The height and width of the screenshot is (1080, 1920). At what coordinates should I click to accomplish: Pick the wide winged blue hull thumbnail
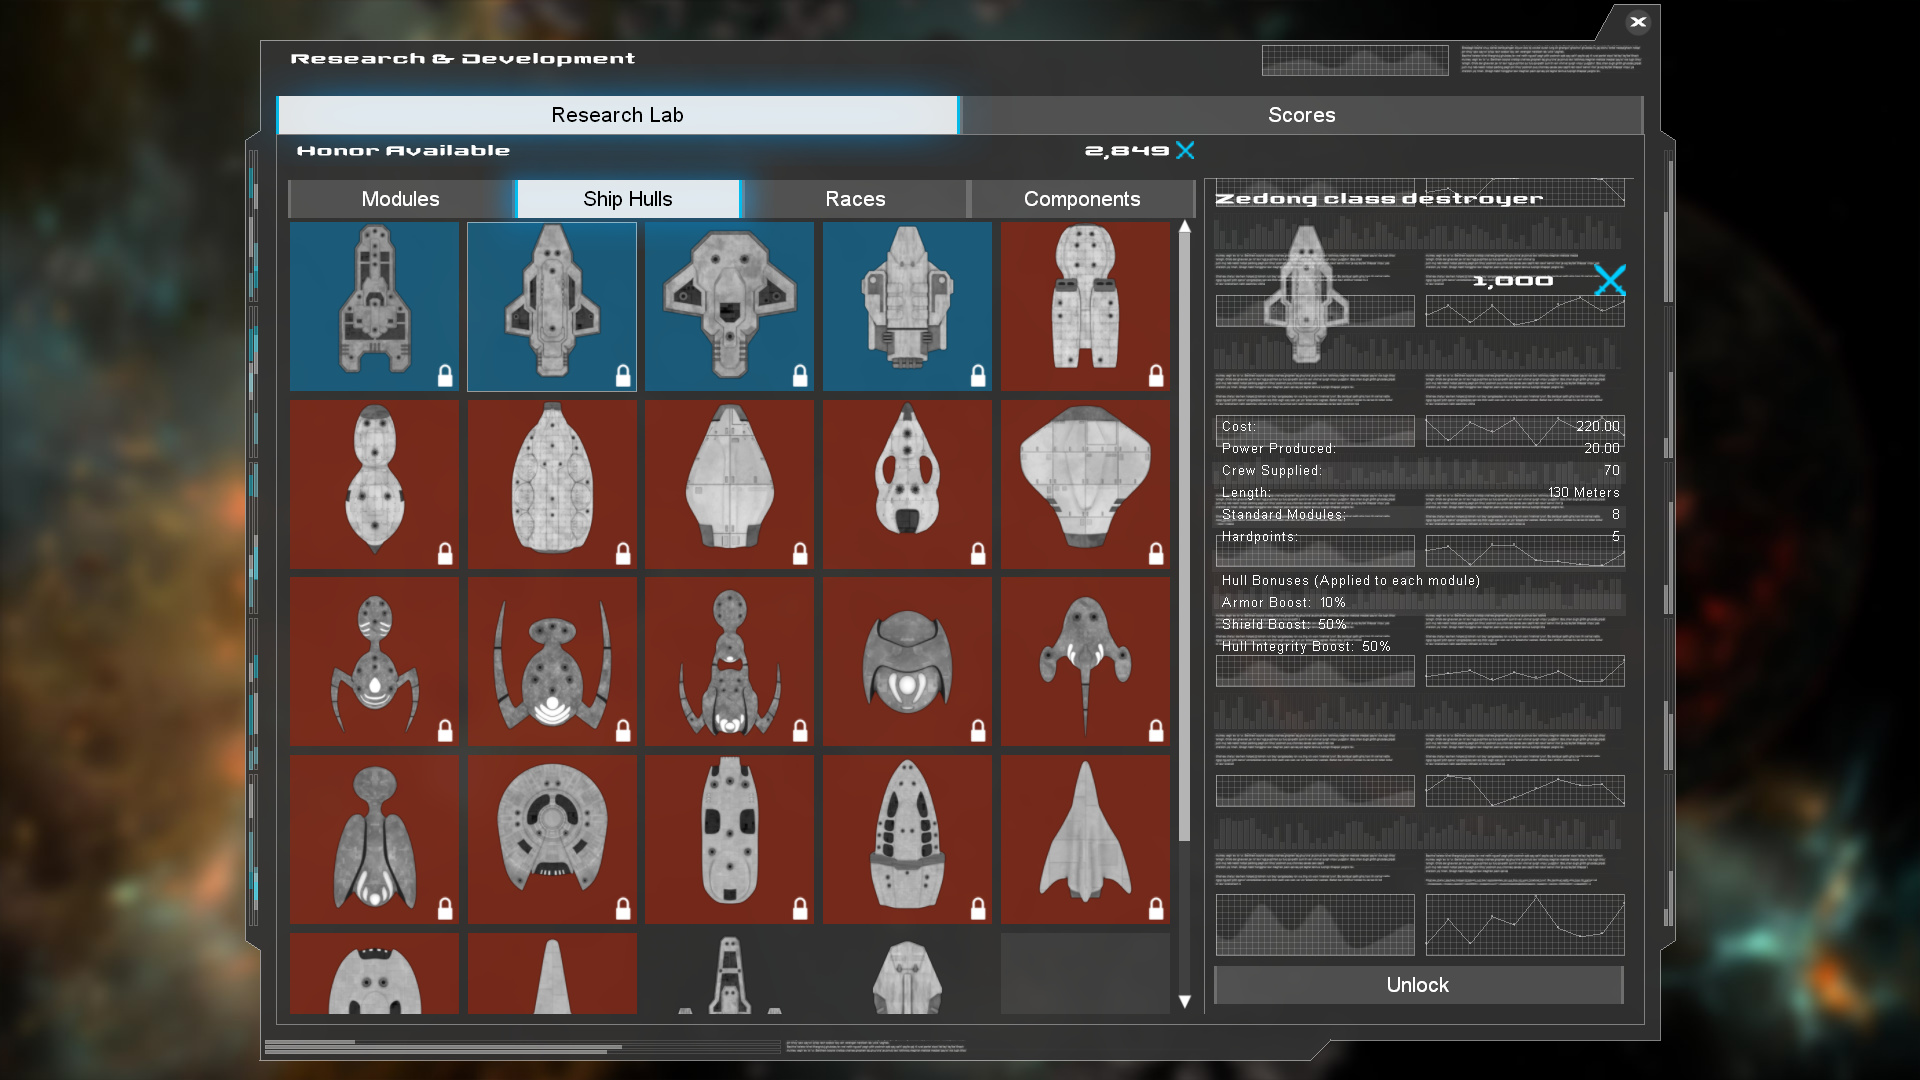(x=729, y=305)
